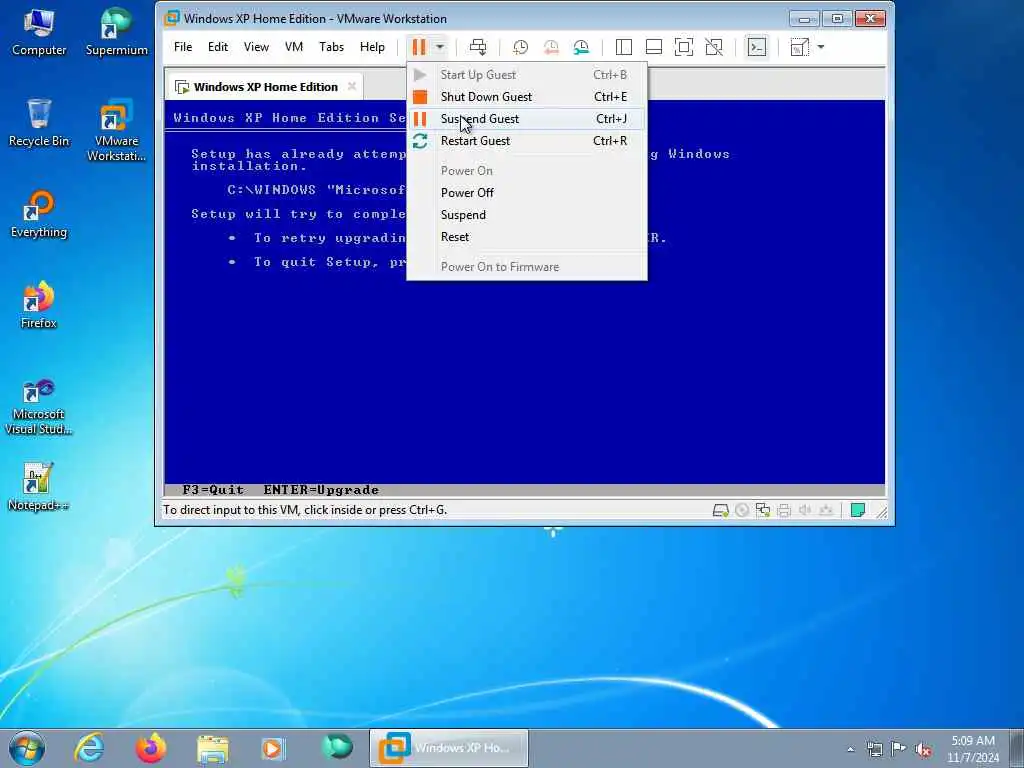Select Reset in the power menu
Image resolution: width=1024 pixels, height=768 pixels.
[x=526, y=237]
